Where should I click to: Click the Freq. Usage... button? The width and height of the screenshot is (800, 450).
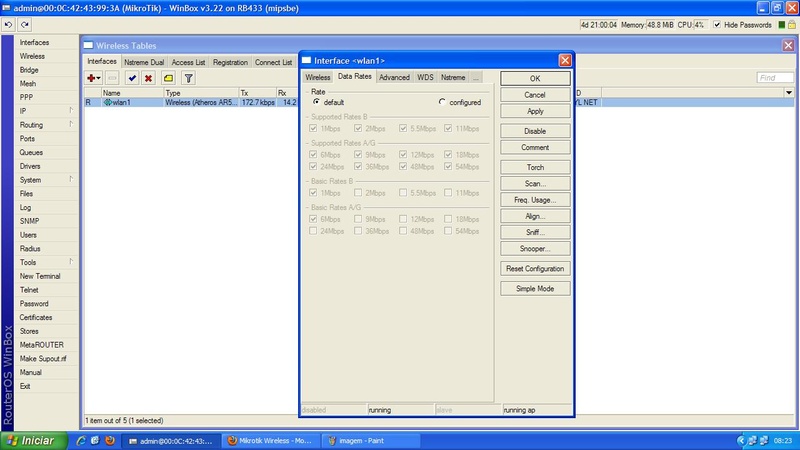coord(535,200)
